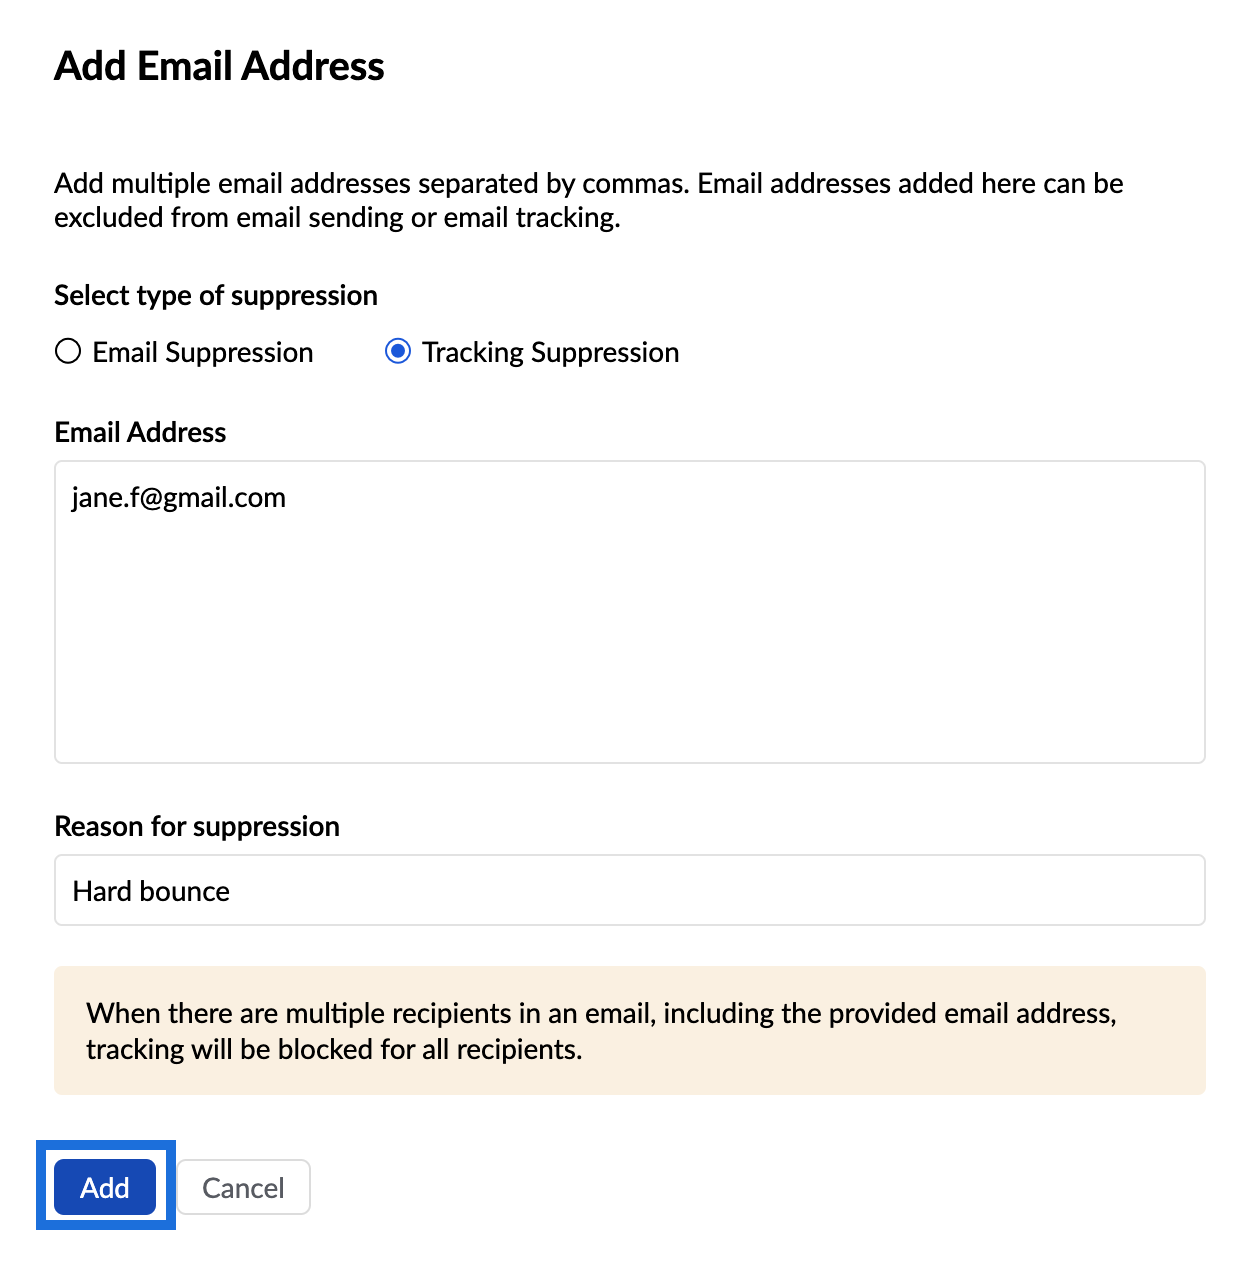Click the Reason for suppression label
Image resolution: width=1258 pixels, height=1266 pixels.
click(197, 826)
